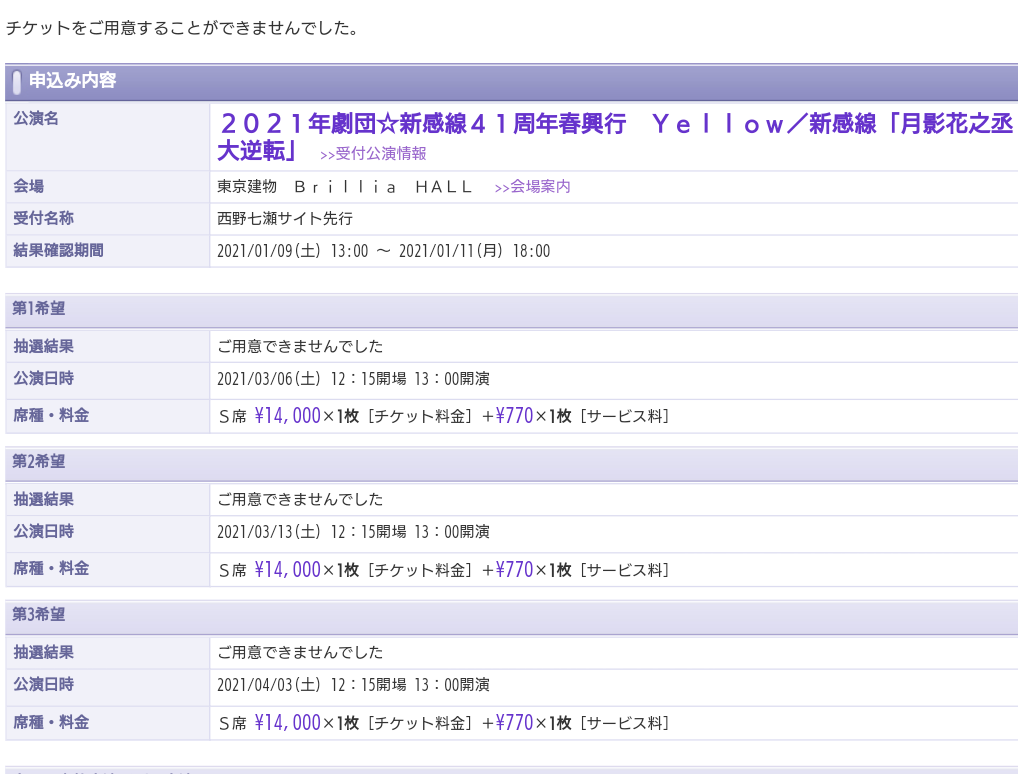This screenshot has height=774, width=1018.
Task: Click the 結果確認期間 row label
Action: pyautogui.click(x=58, y=251)
